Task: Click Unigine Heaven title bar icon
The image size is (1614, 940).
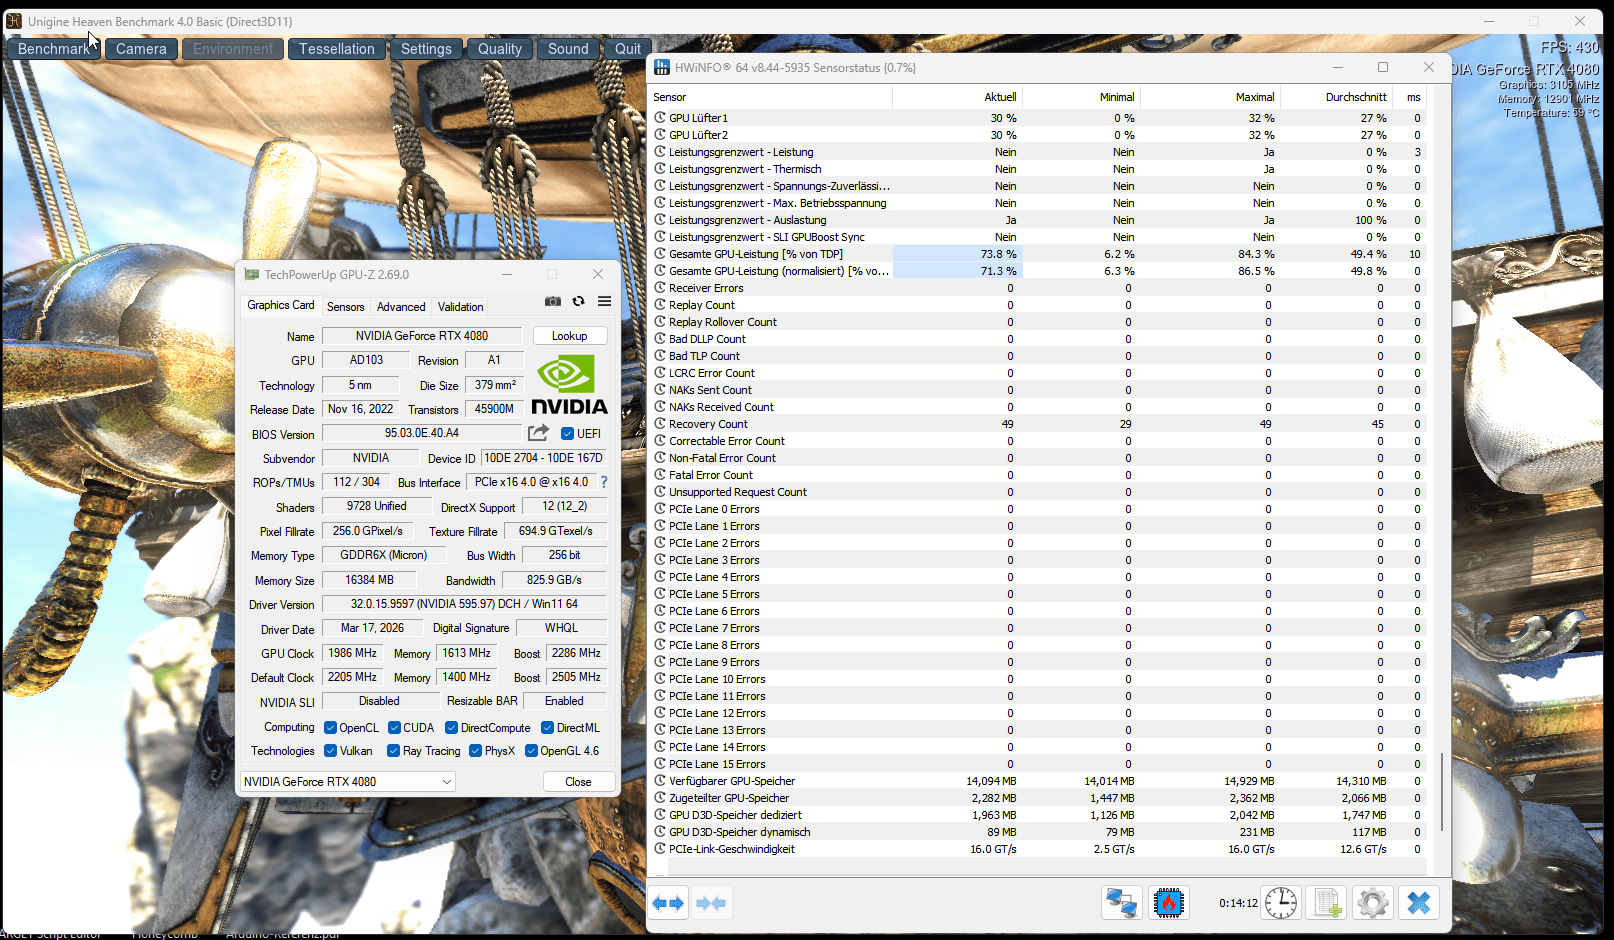Action: [14, 21]
